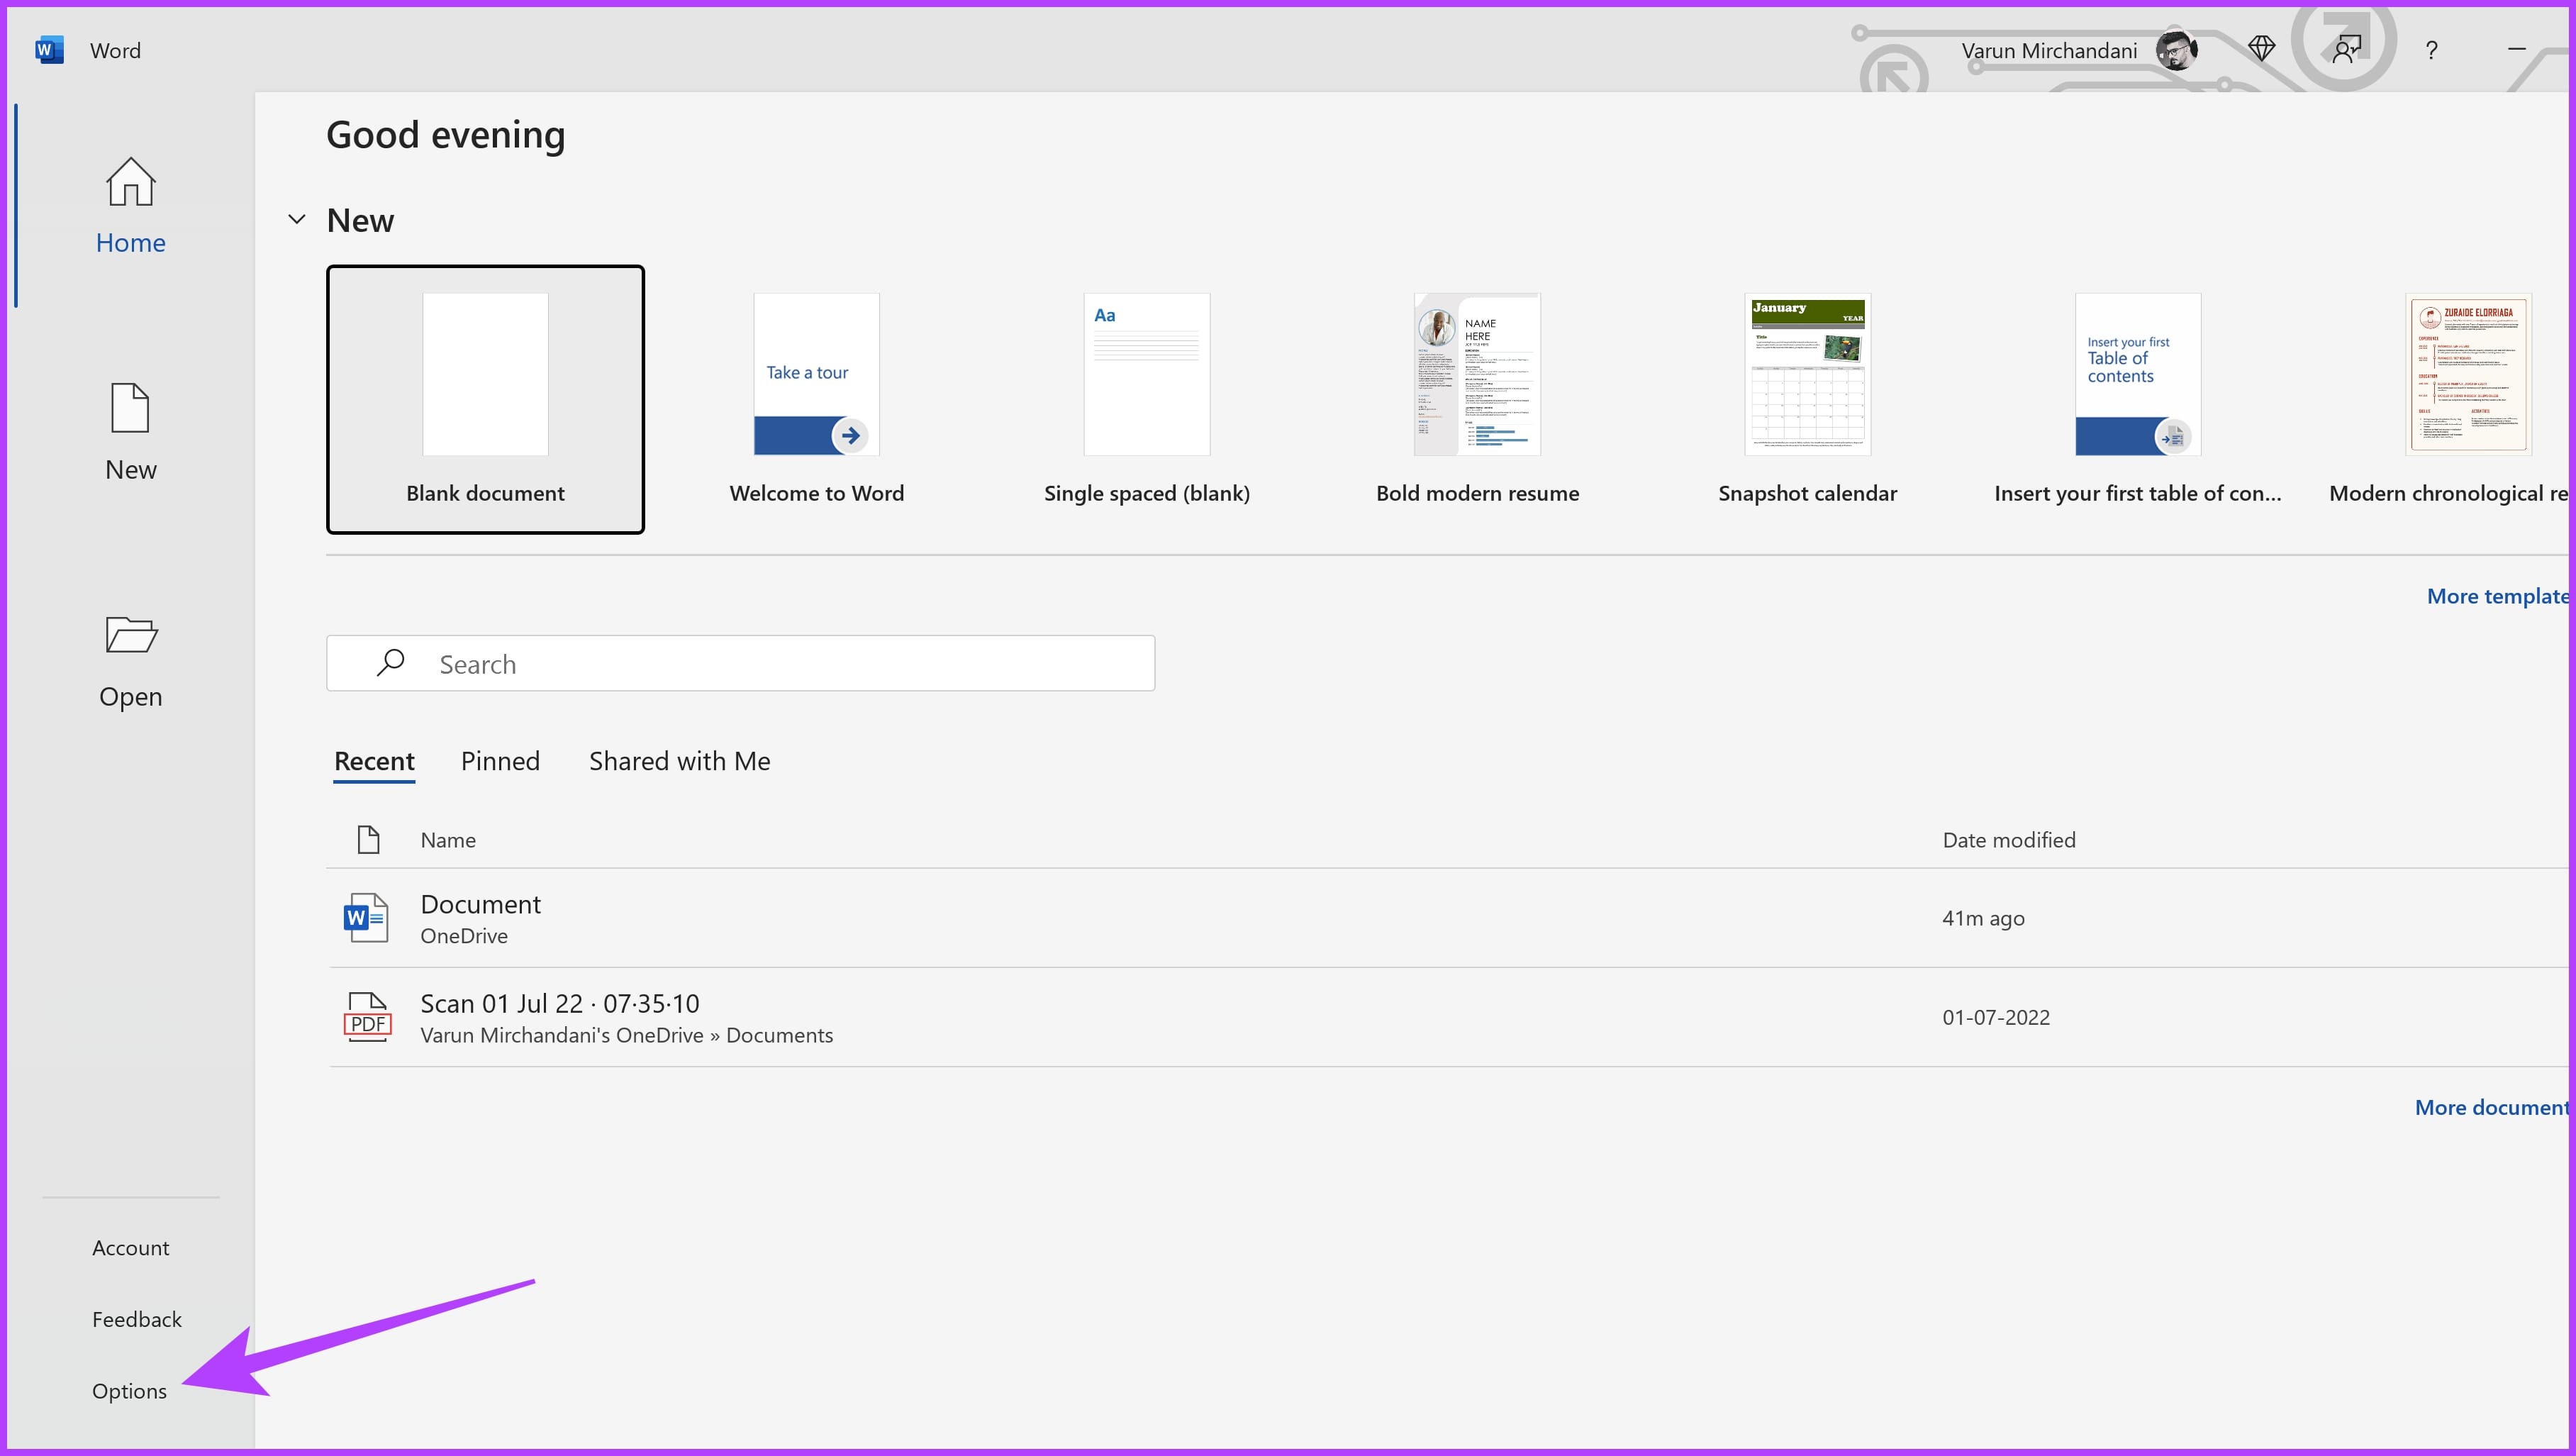Collapse the New section chevron

click(297, 220)
